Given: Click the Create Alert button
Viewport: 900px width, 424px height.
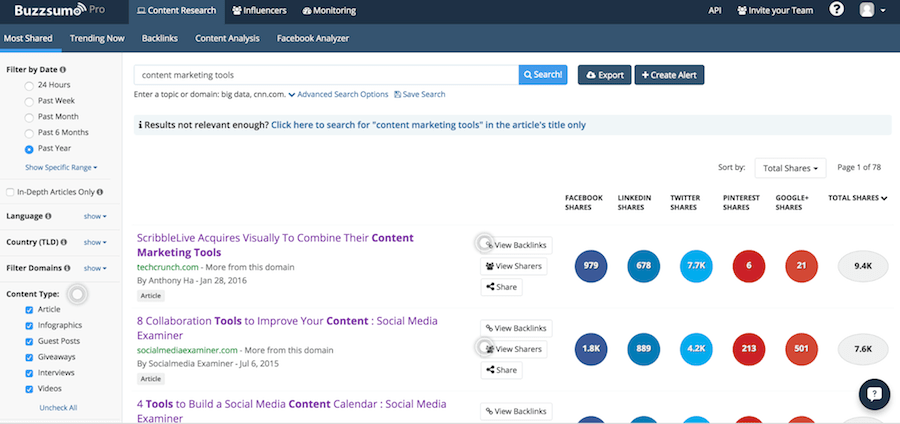Looking at the screenshot, I should [x=669, y=75].
